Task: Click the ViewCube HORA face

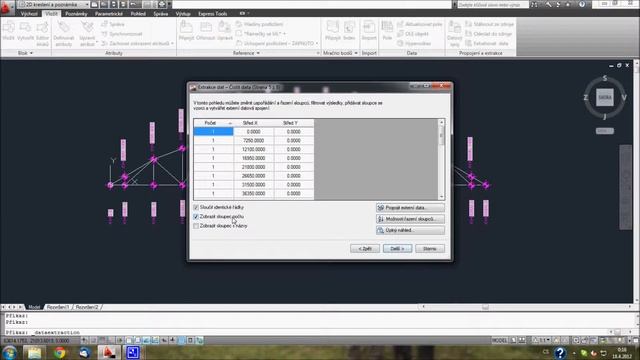Action: pos(604,98)
